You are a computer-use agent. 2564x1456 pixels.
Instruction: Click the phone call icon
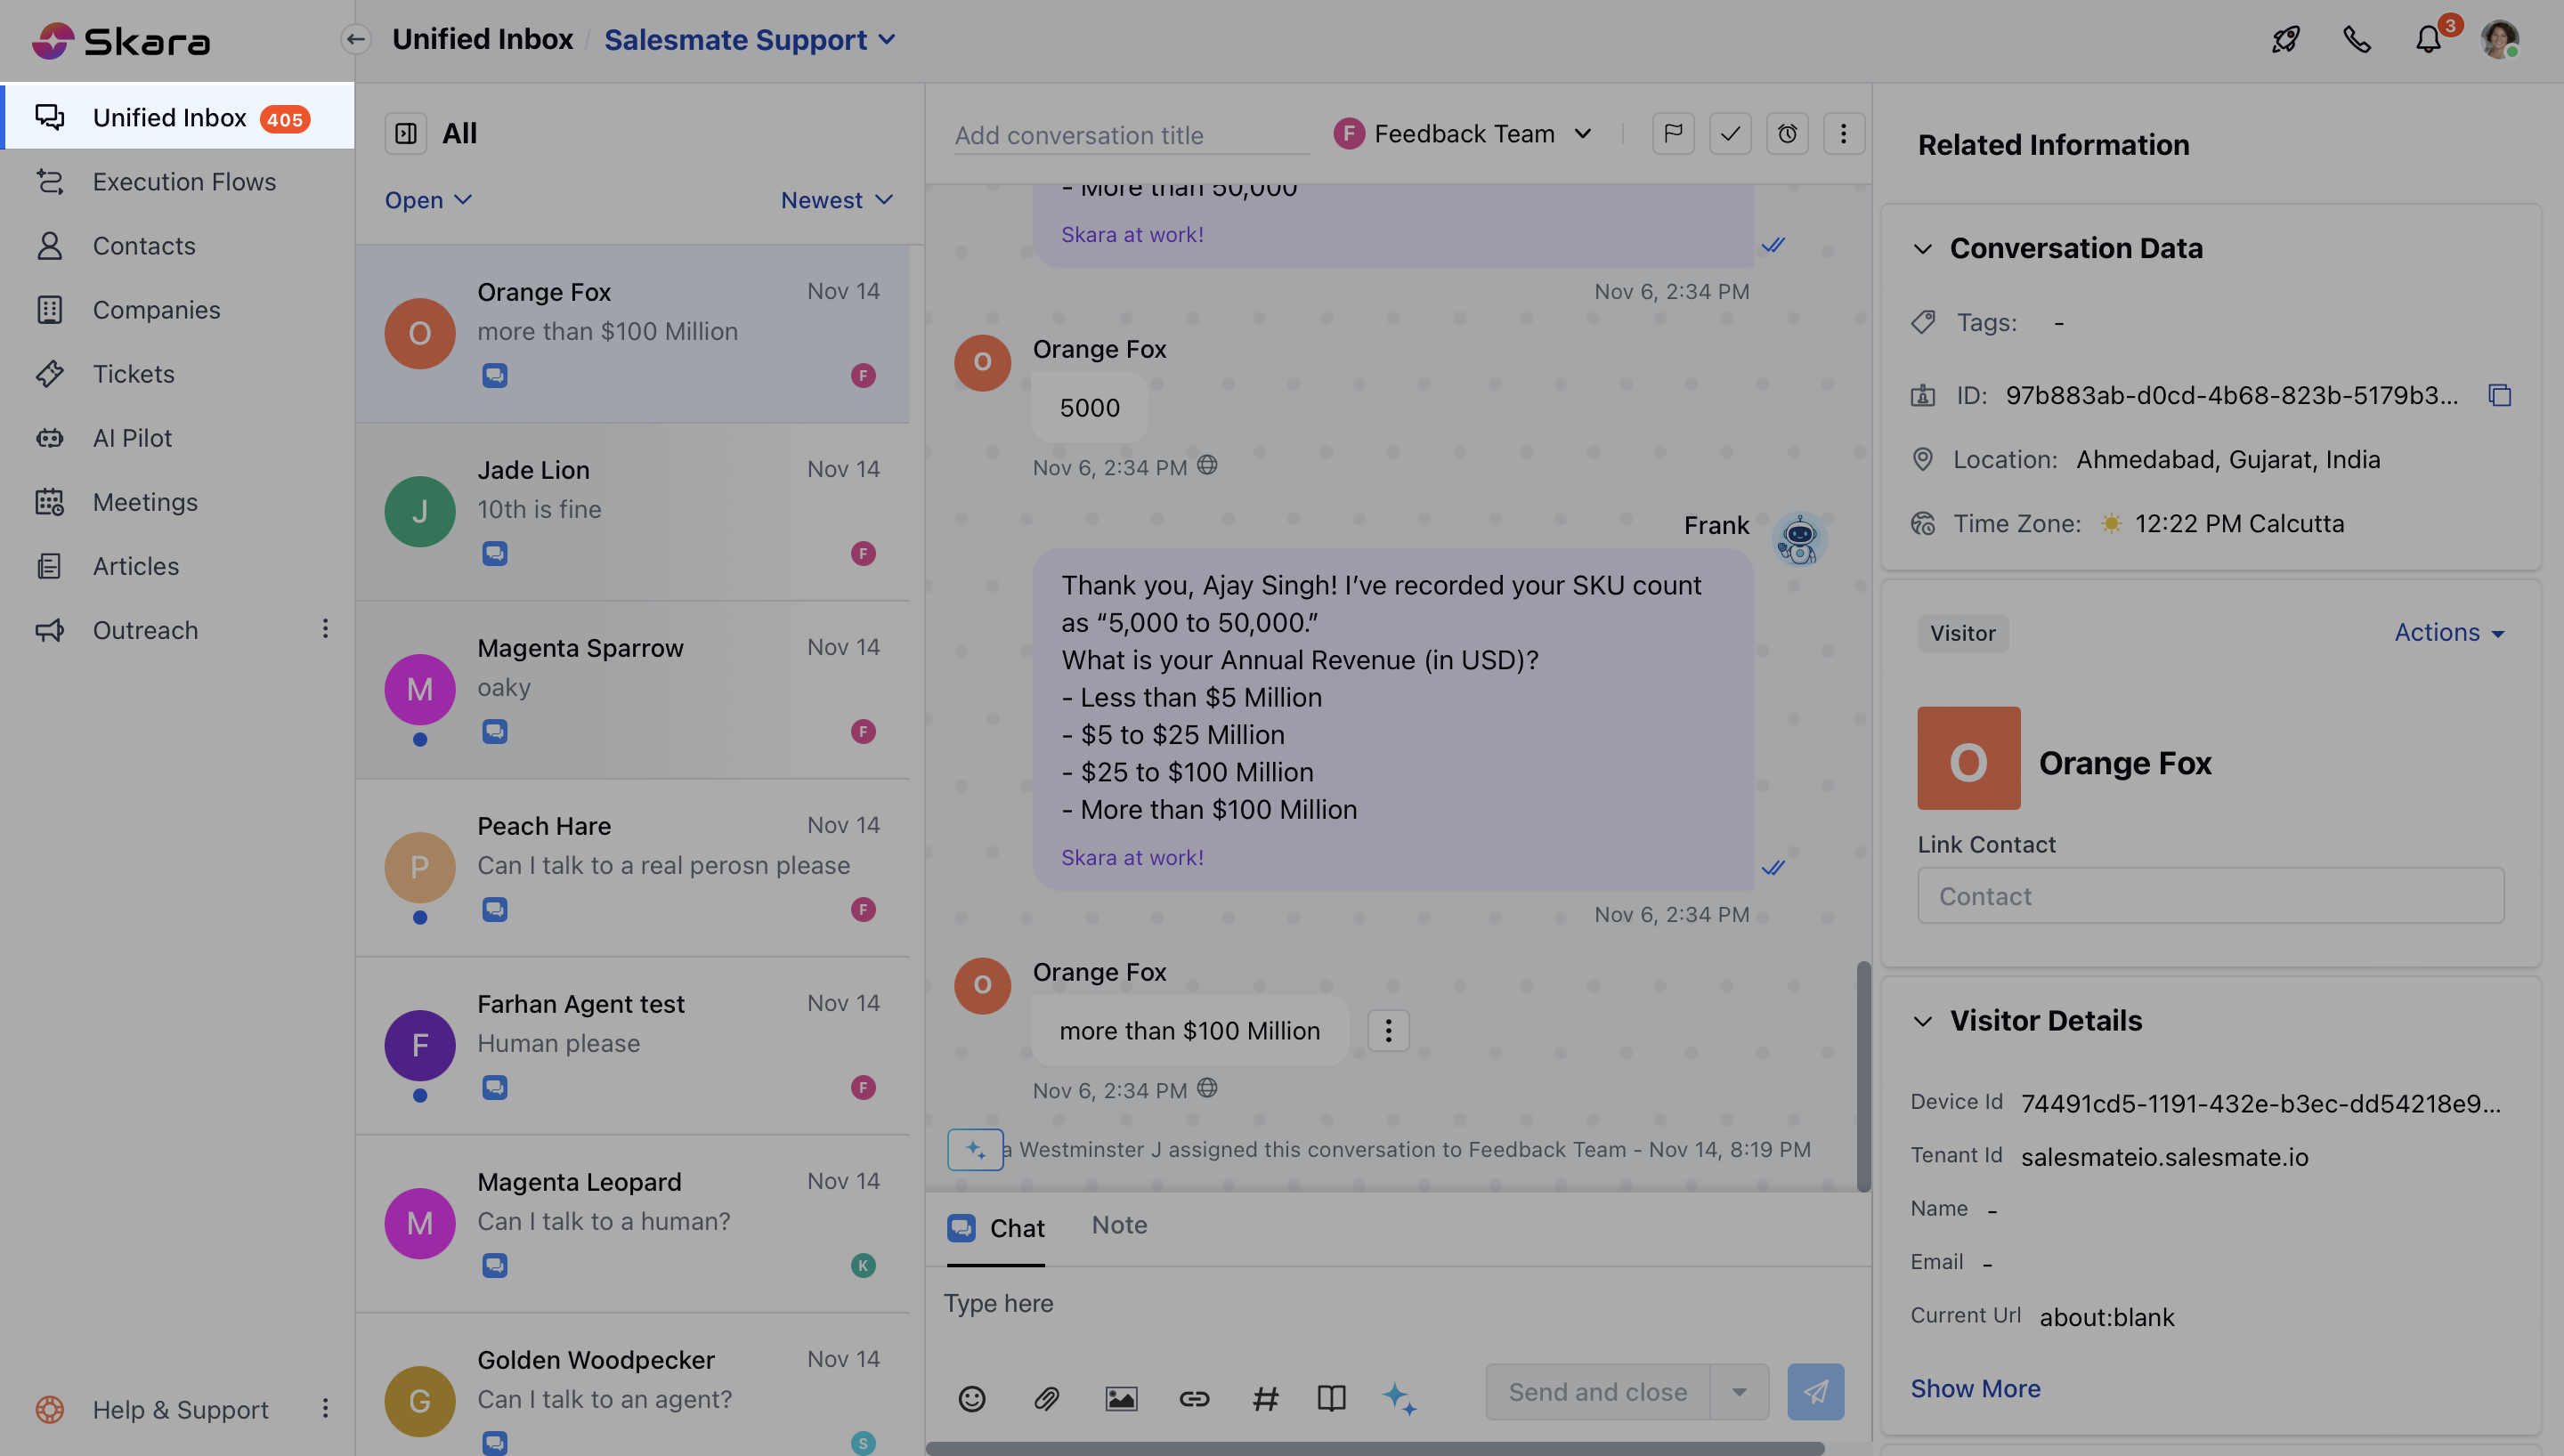2357,40
